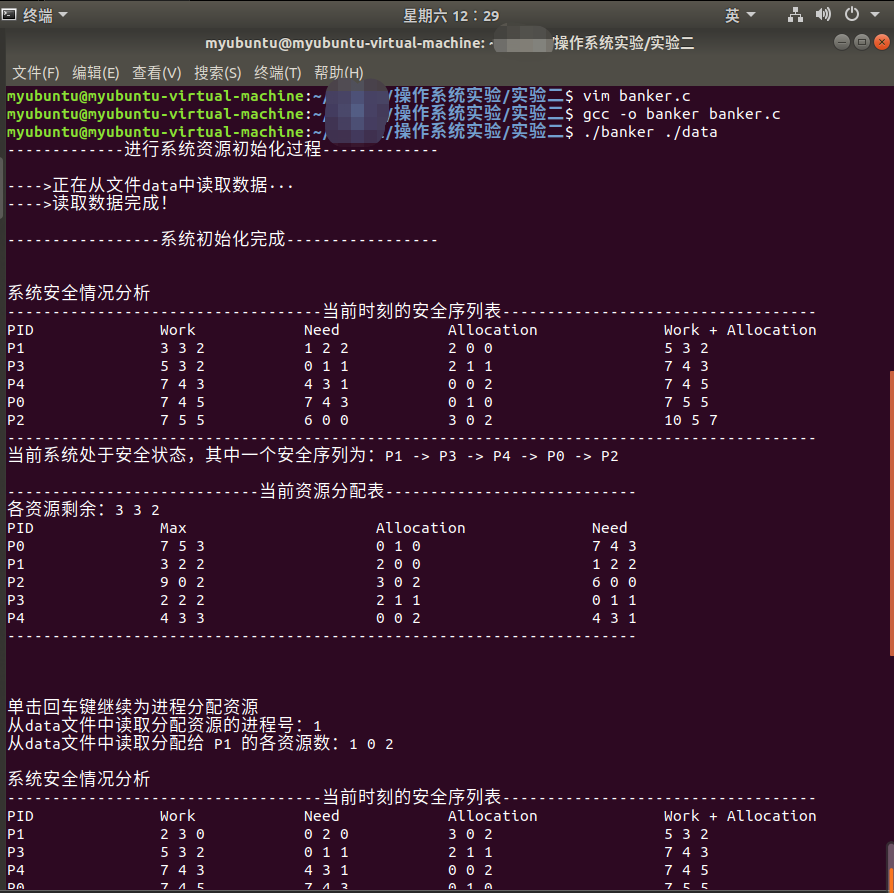Click the line '从data文件中读取分配资源的进程号: 1'
This screenshot has width=894, height=893.
click(164, 725)
